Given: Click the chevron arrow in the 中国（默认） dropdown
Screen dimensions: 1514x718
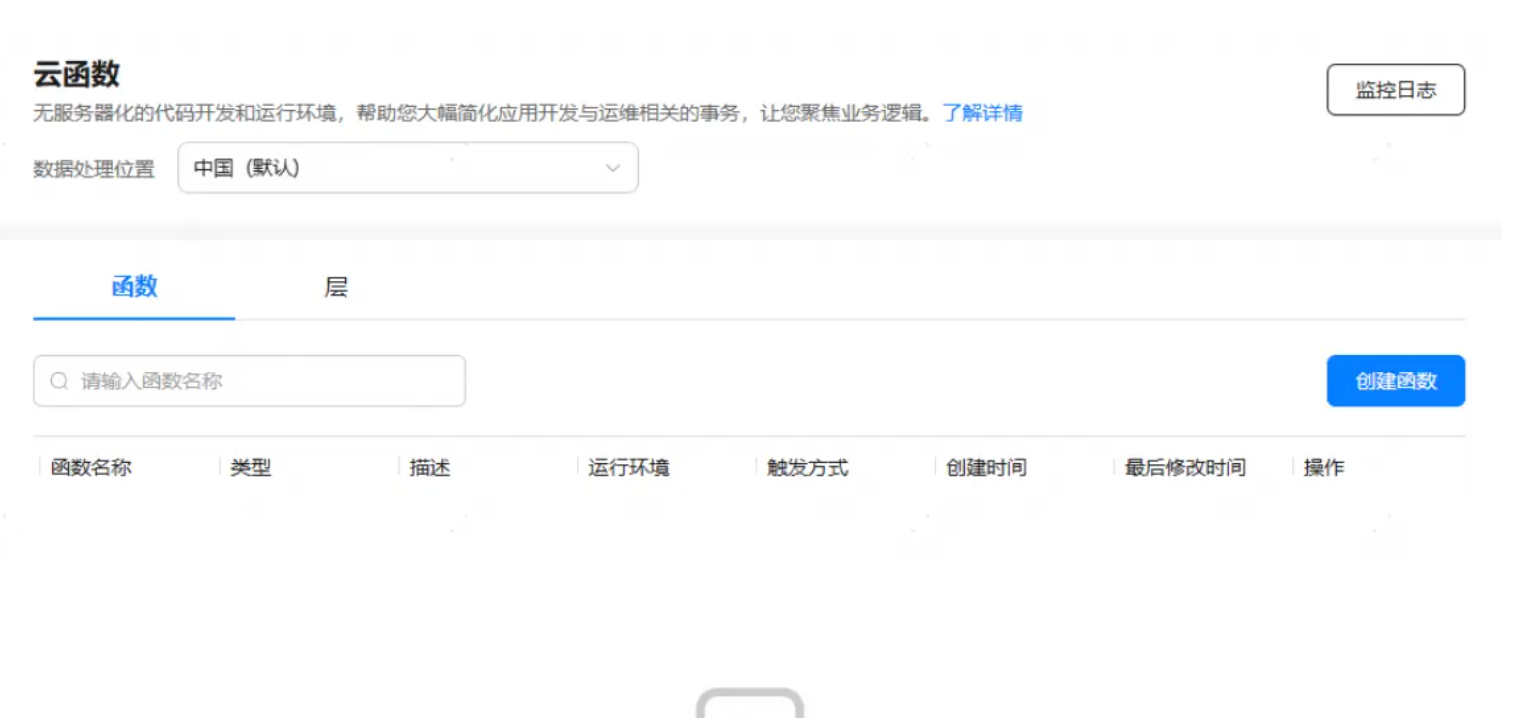Looking at the screenshot, I should [x=613, y=168].
